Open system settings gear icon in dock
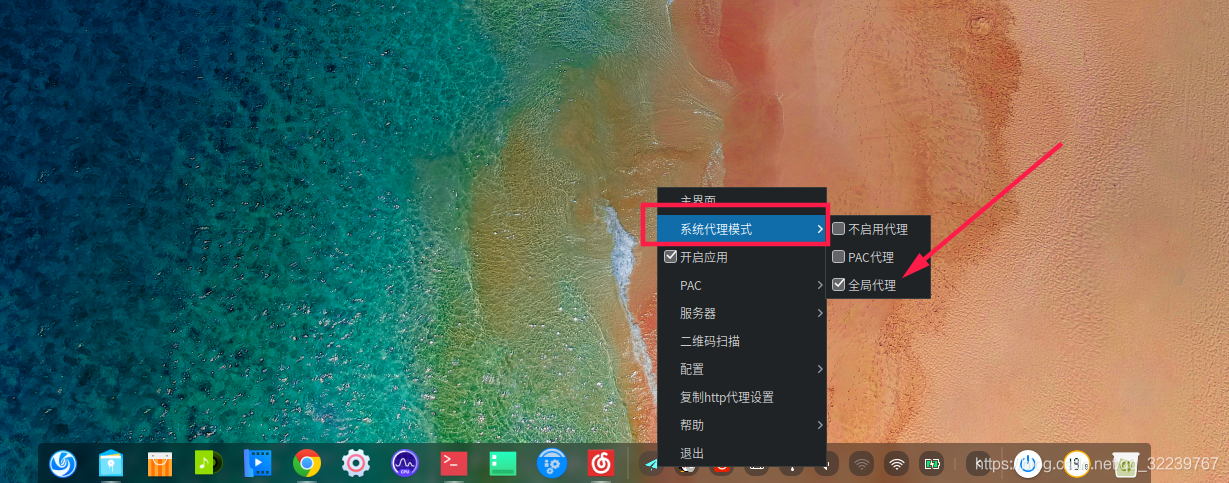This screenshot has height=483, width=1229. pos(356,463)
